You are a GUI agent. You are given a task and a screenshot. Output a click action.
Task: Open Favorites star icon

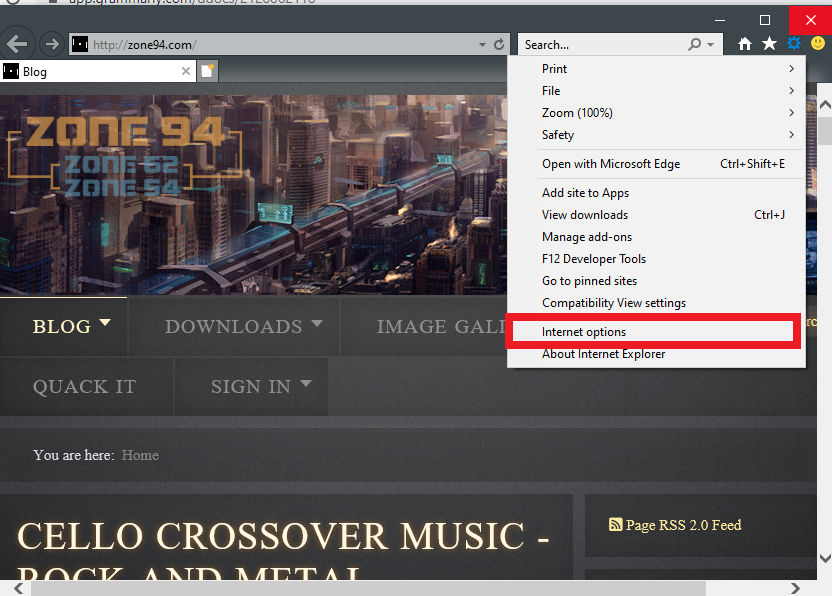[769, 44]
